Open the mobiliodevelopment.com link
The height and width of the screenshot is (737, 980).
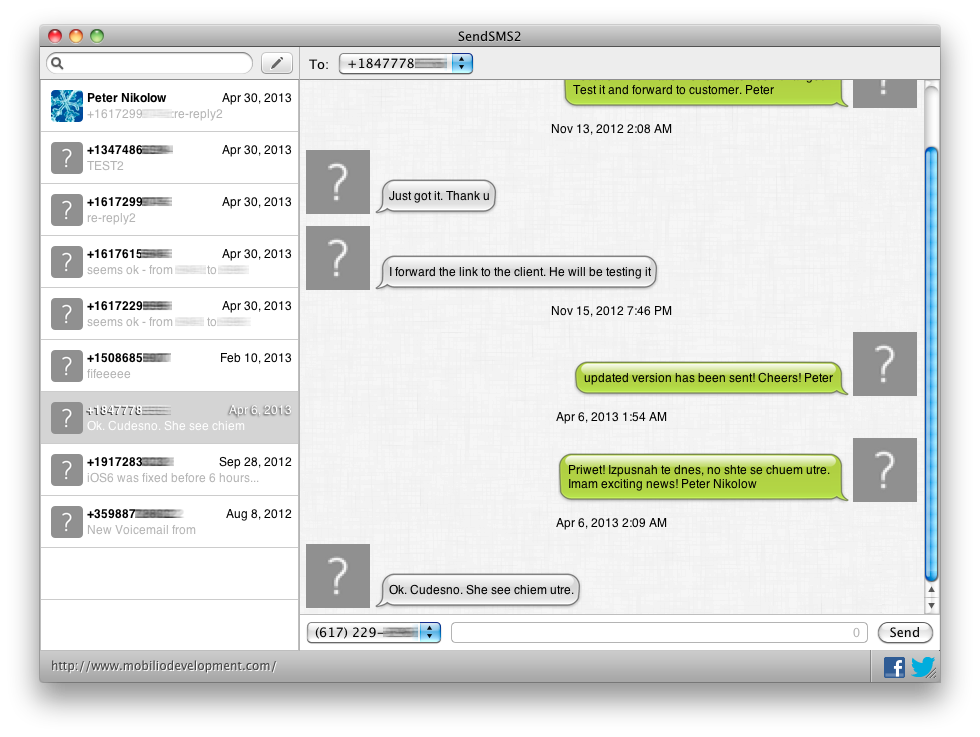(x=164, y=666)
